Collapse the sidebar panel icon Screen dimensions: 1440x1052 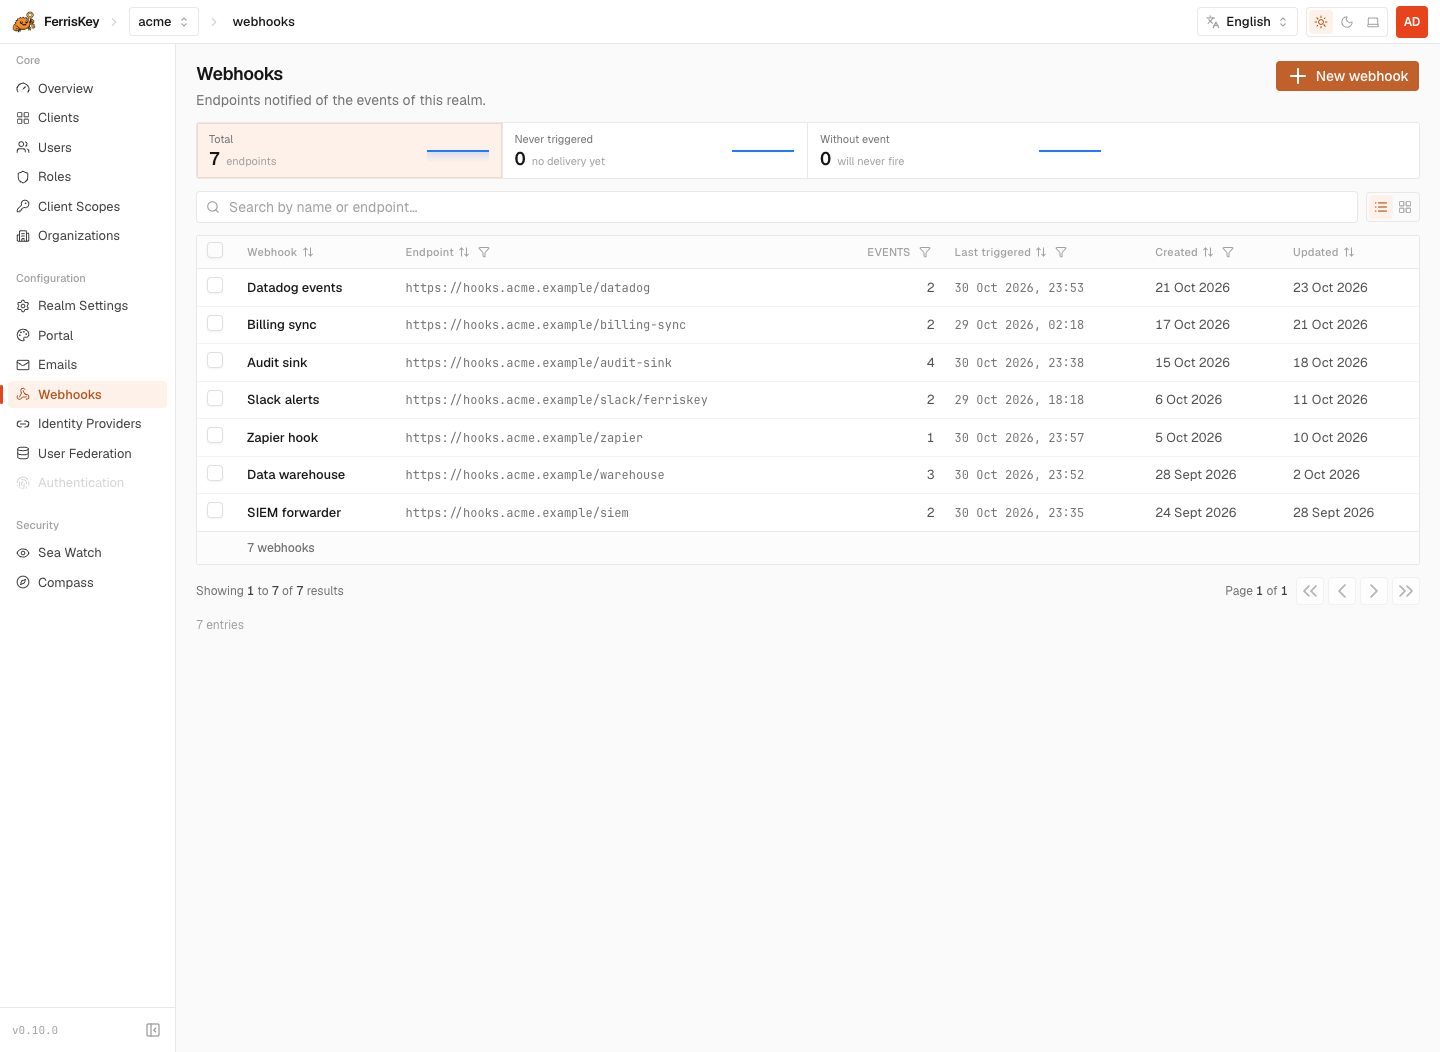(x=153, y=1030)
